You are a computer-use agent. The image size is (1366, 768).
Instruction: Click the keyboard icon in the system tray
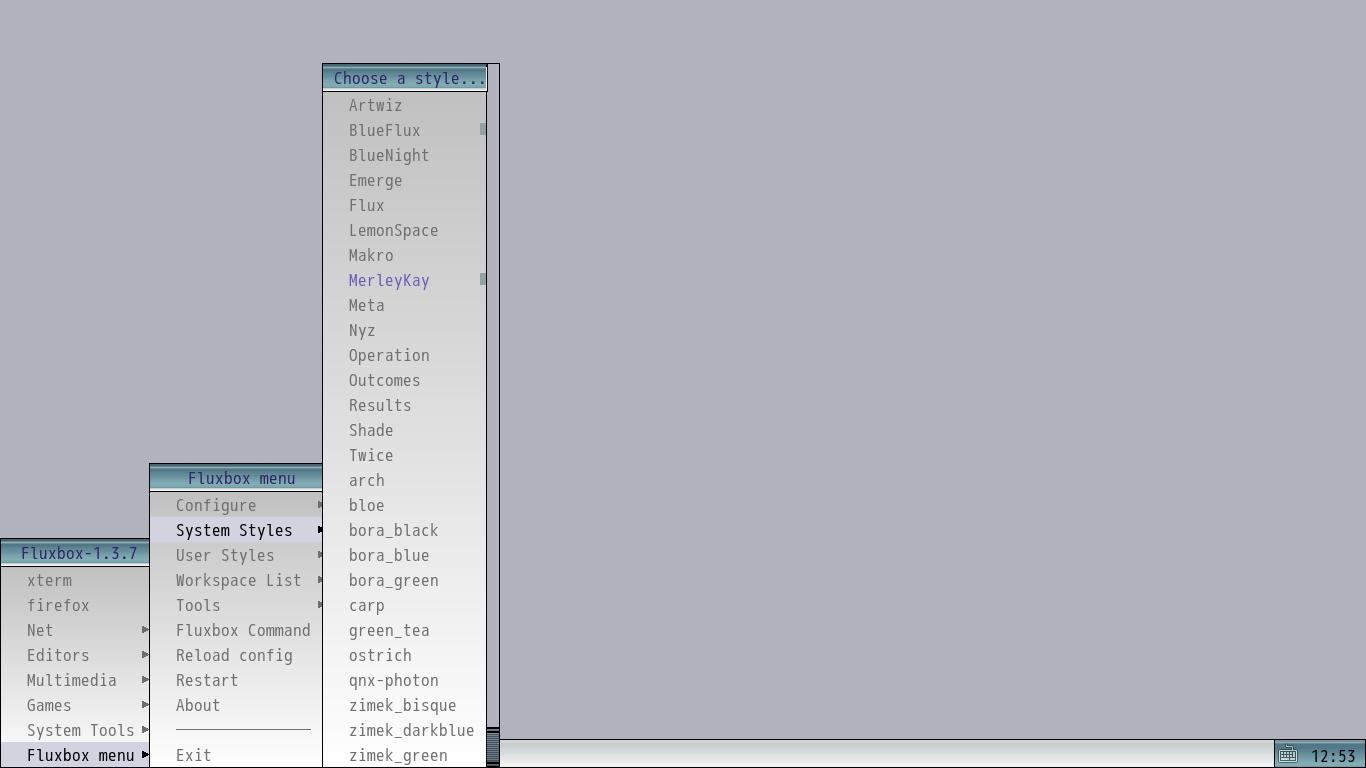point(1288,755)
